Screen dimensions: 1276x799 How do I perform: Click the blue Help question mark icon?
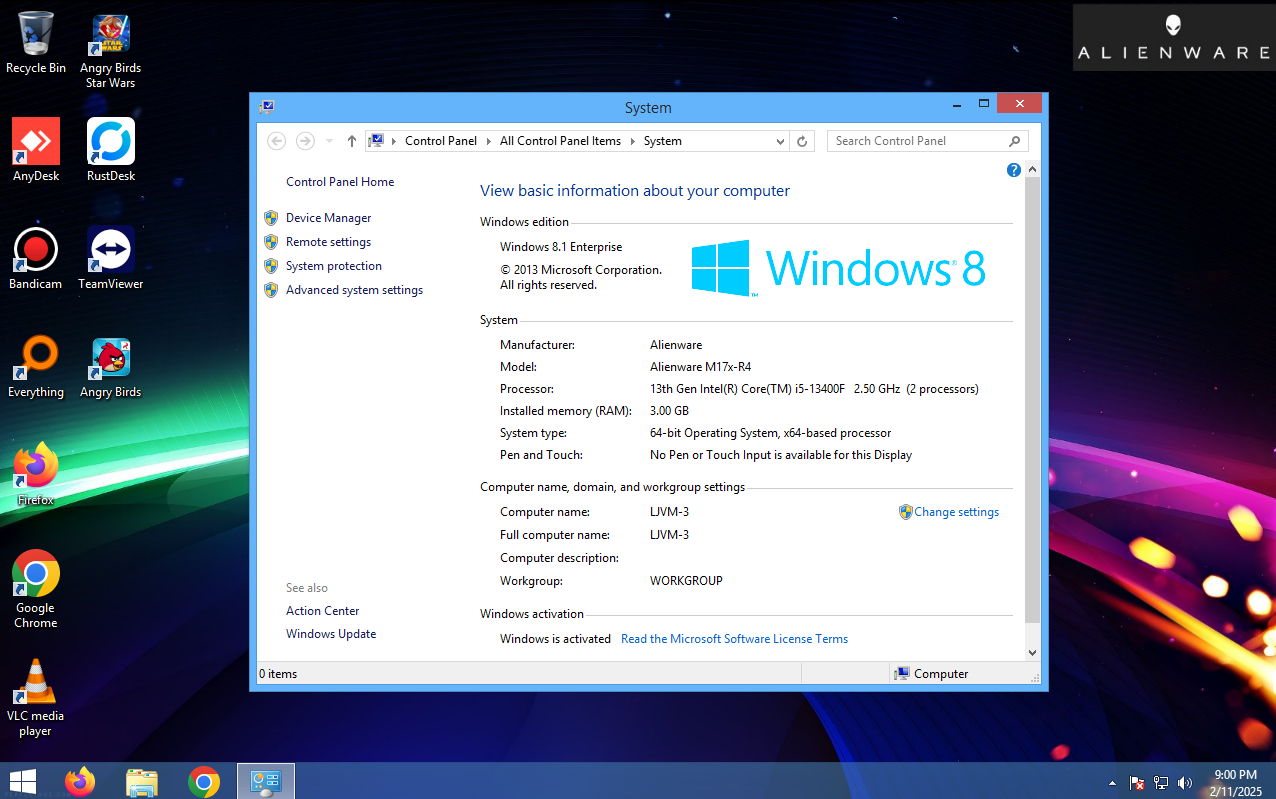coord(1013,170)
